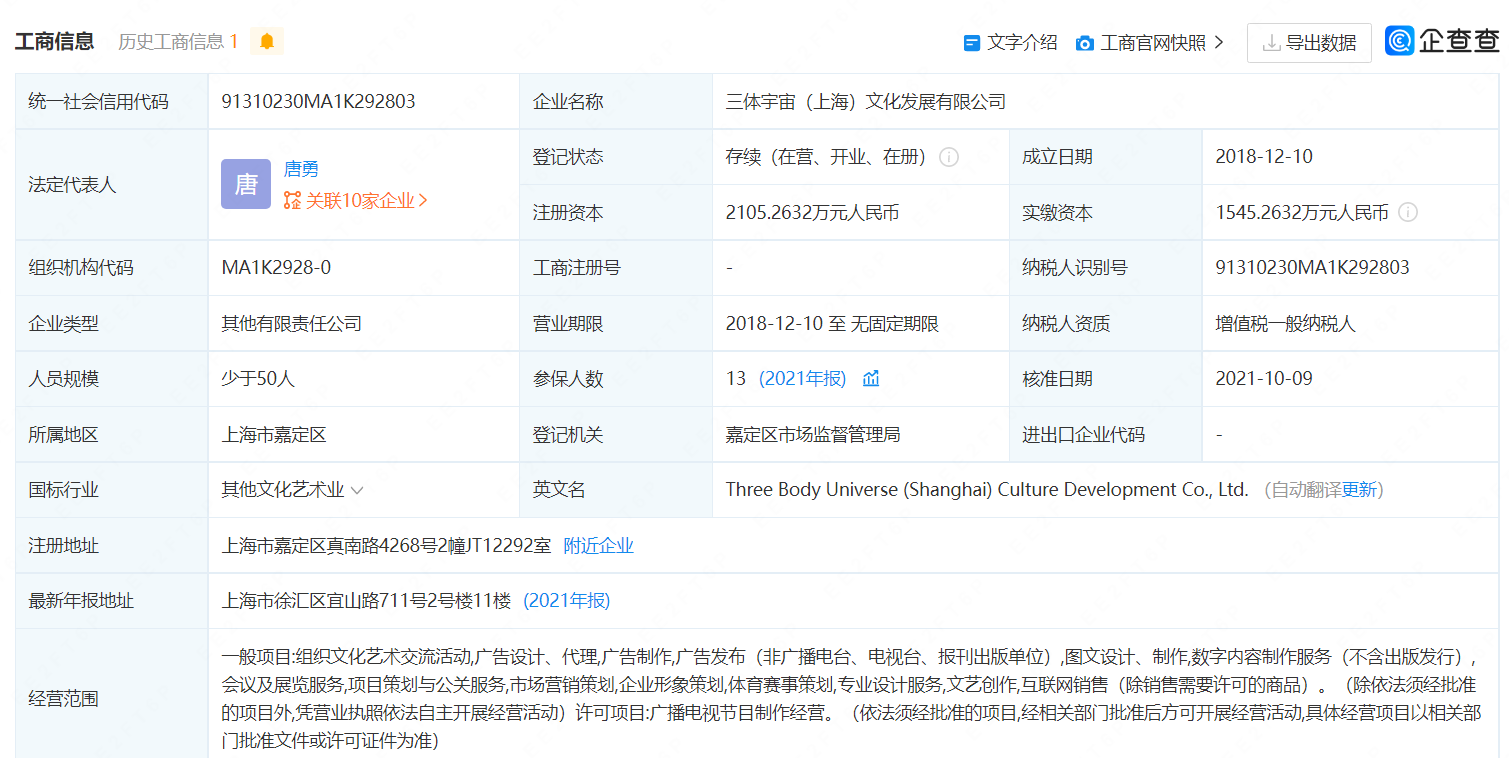Expand the 其他文化艺术业 industry dropdown
Screen dimensions: 1509x758
(357, 490)
